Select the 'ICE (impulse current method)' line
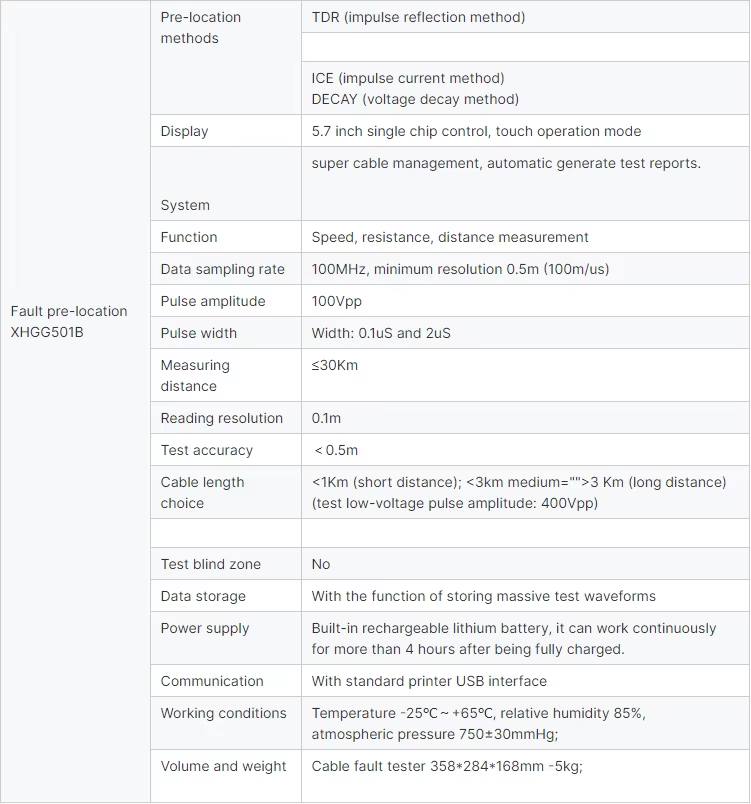The image size is (751, 804). [408, 78]
